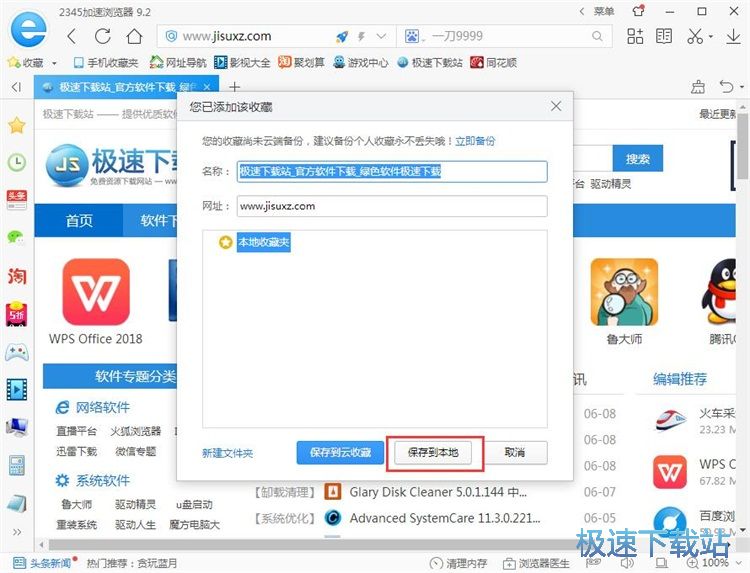
Task: Close the 您已添加该收藏 dialog
Action: [556, 106]
